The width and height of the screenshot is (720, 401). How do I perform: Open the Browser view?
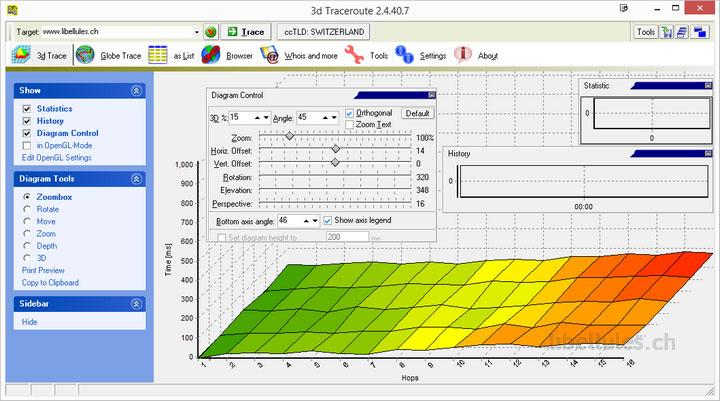point(227,56)
